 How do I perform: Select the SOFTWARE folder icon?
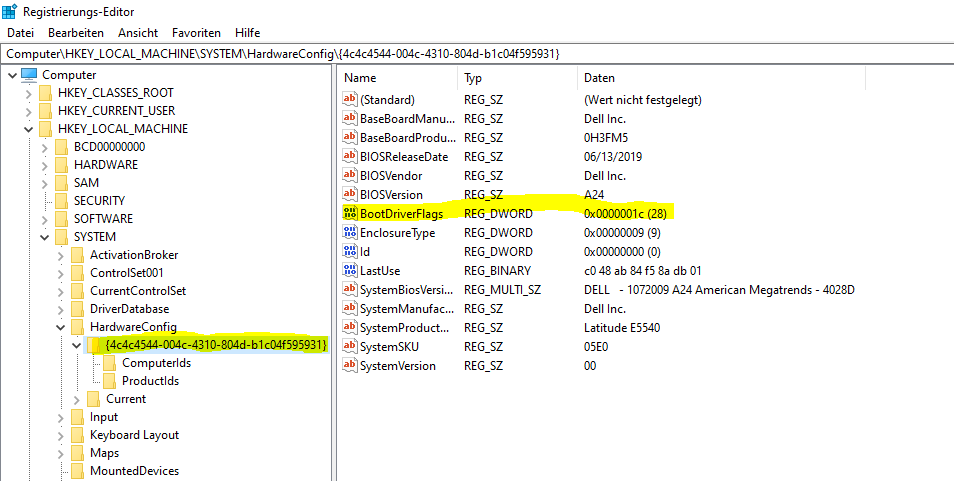point(61,218)
